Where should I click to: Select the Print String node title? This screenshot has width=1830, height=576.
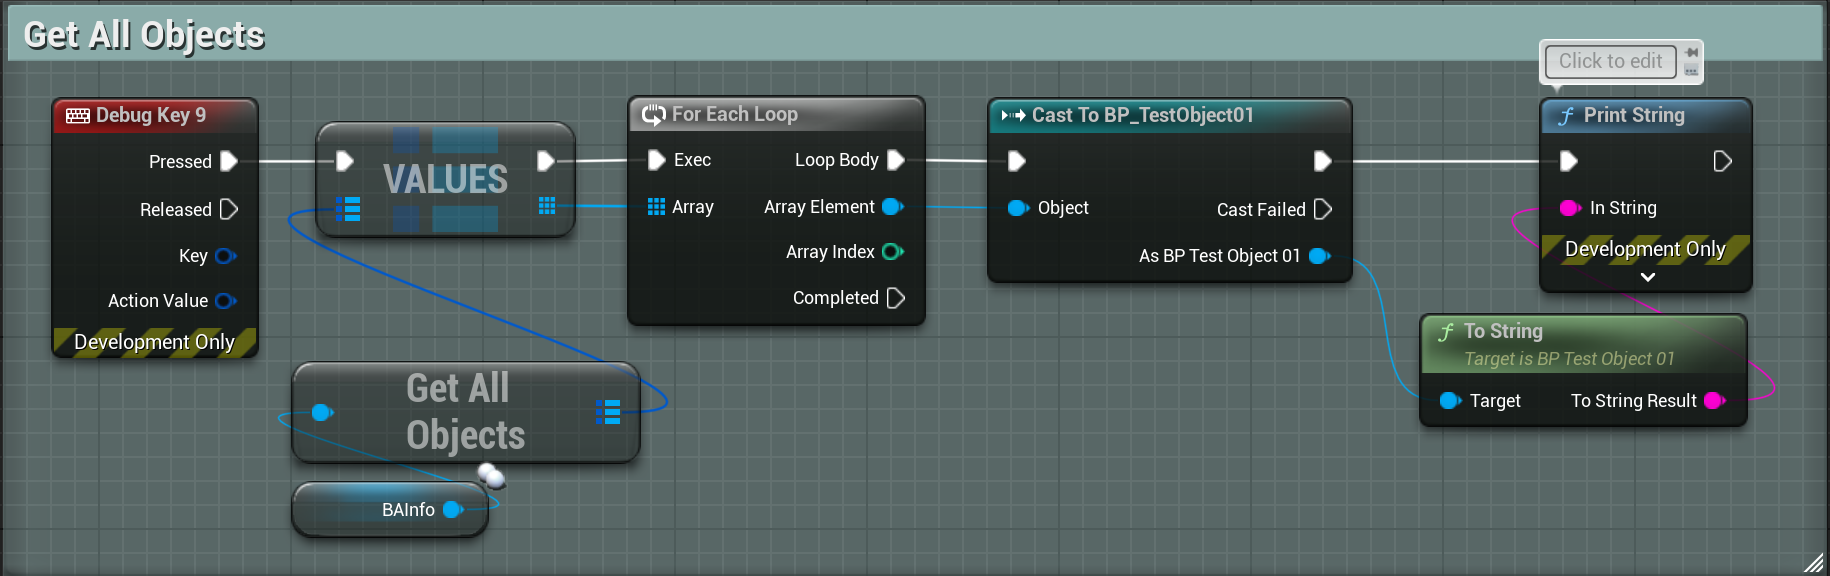click(x=1634, y=116)
